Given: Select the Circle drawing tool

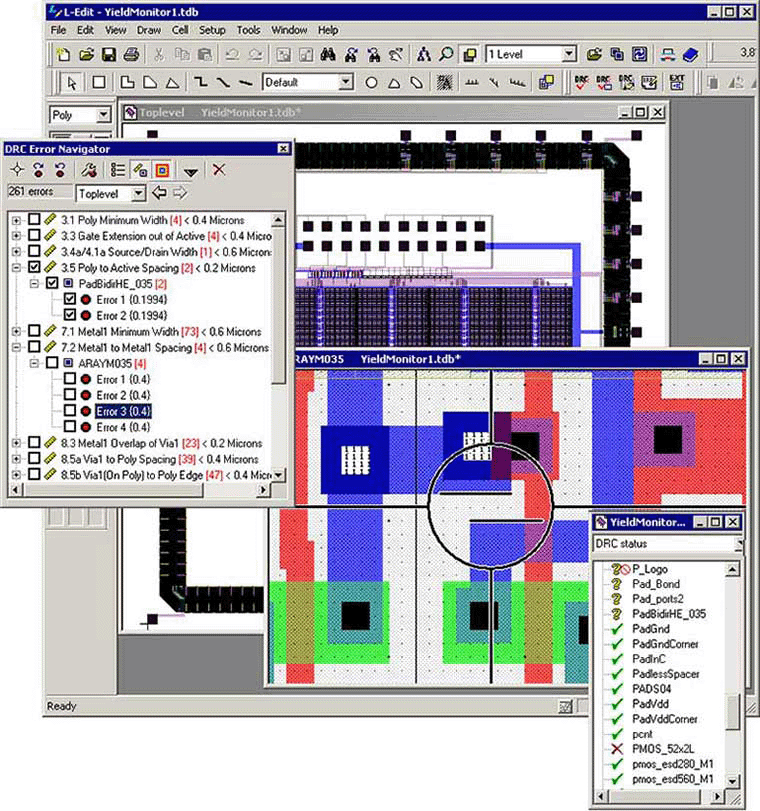Looking at the screenshot, I should tap(372, 82).
